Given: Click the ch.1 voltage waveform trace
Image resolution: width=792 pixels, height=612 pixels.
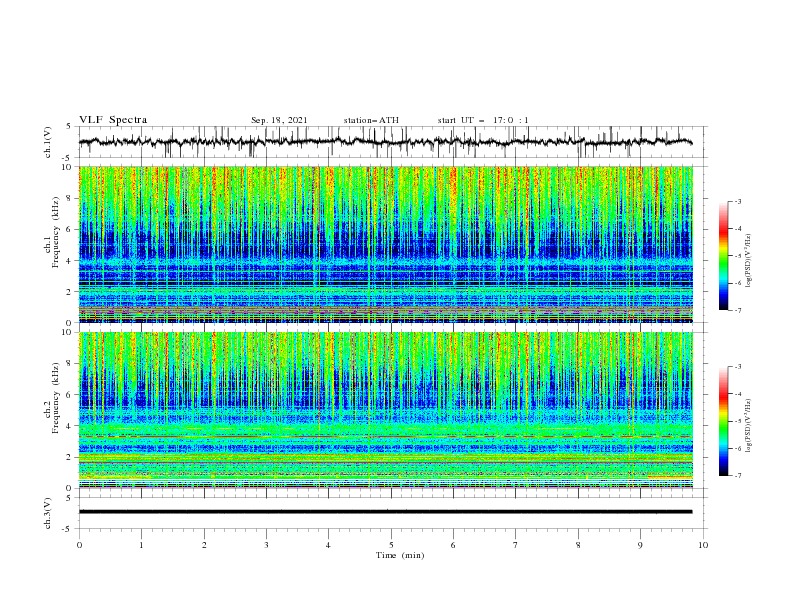Looking at the screenshot, I should [385, 142].
